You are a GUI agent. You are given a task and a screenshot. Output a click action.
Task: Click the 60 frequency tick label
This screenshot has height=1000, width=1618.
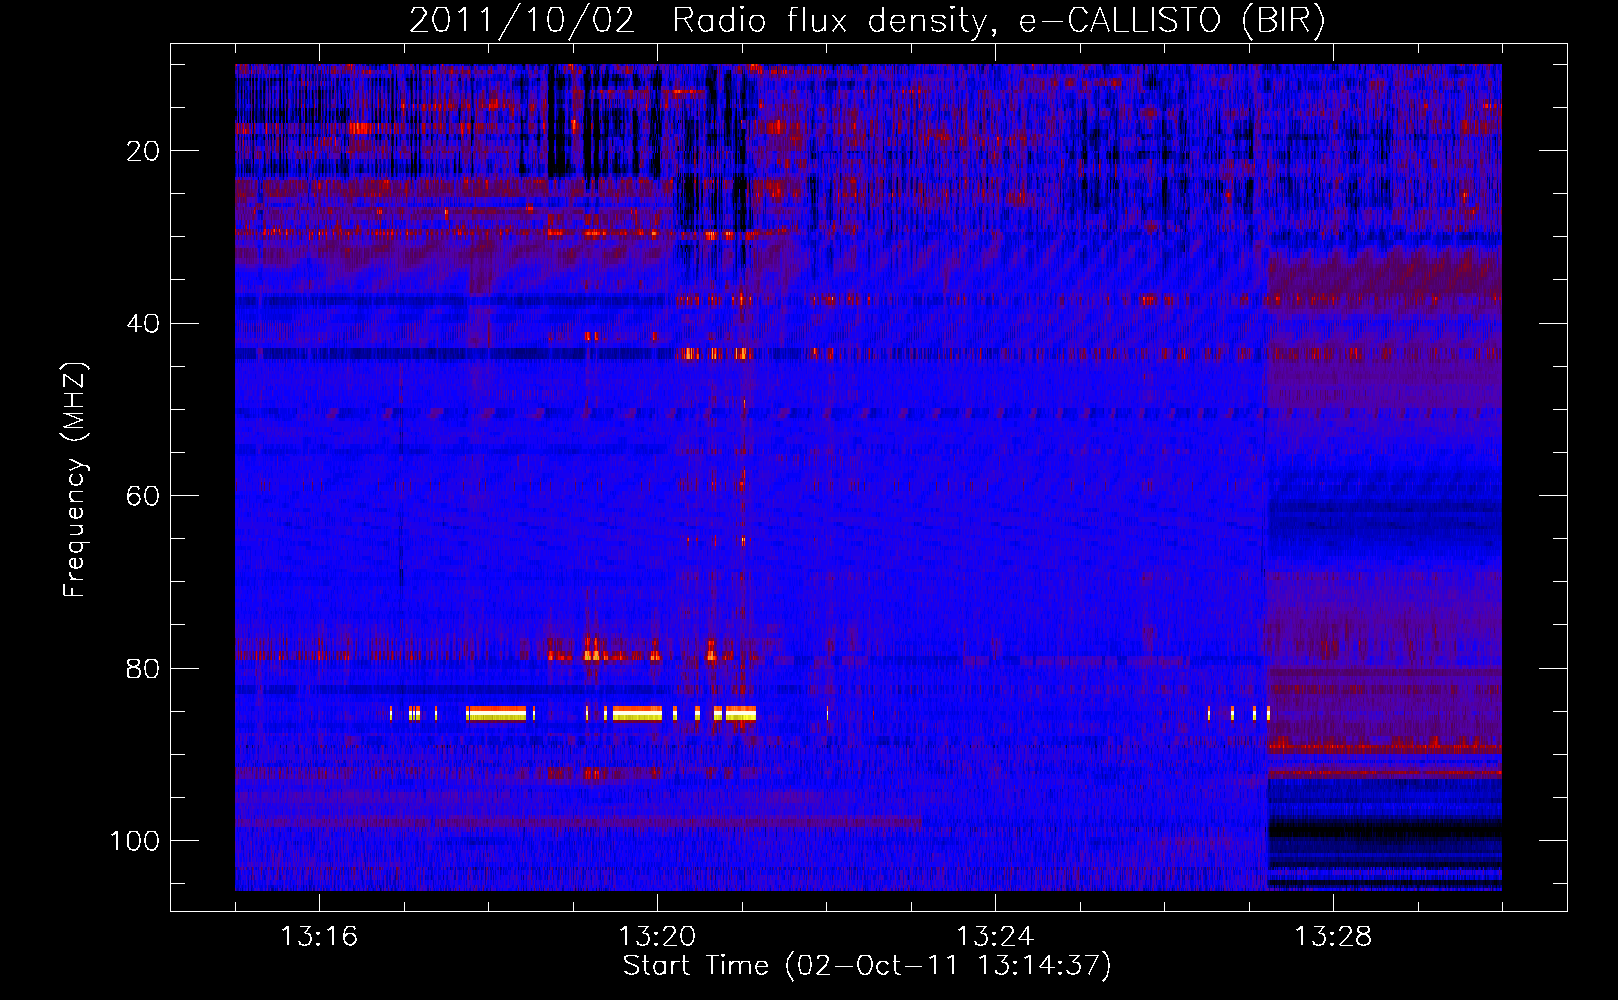[143, 496]
